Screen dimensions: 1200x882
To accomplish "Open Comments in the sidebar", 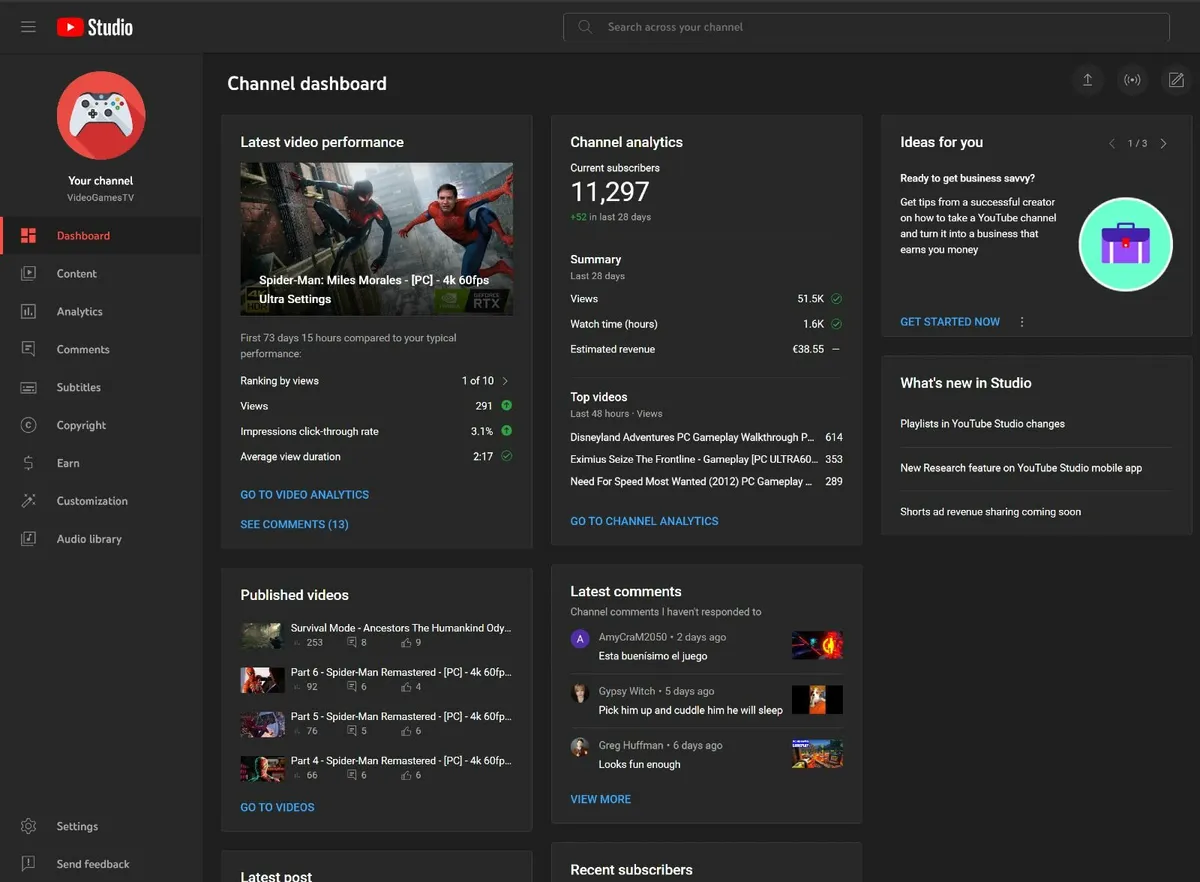I will pos(100,350).
